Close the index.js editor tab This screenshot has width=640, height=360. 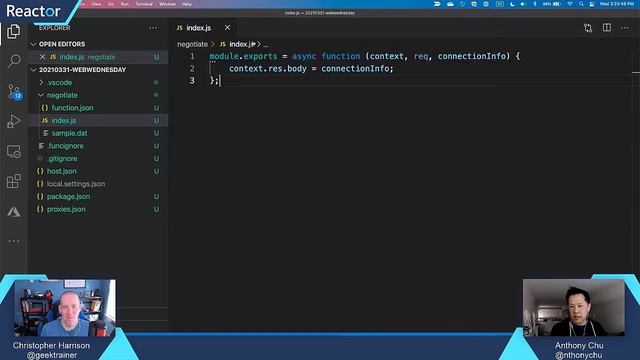(227, 28)
